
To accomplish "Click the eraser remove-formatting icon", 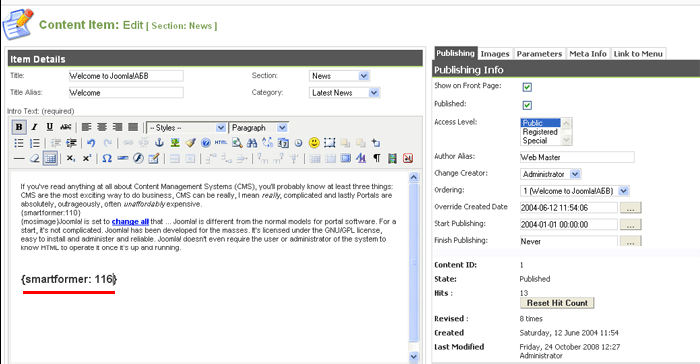I will (34, 159).
